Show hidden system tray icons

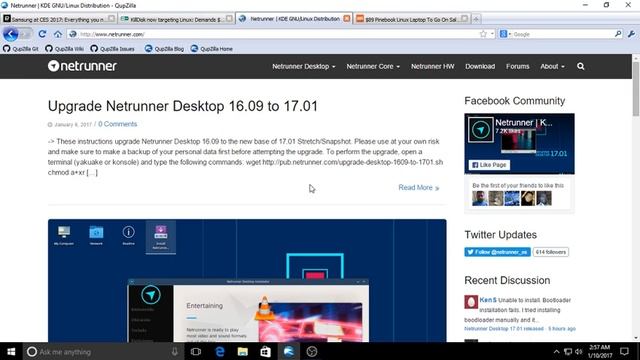tap(556, 352)
